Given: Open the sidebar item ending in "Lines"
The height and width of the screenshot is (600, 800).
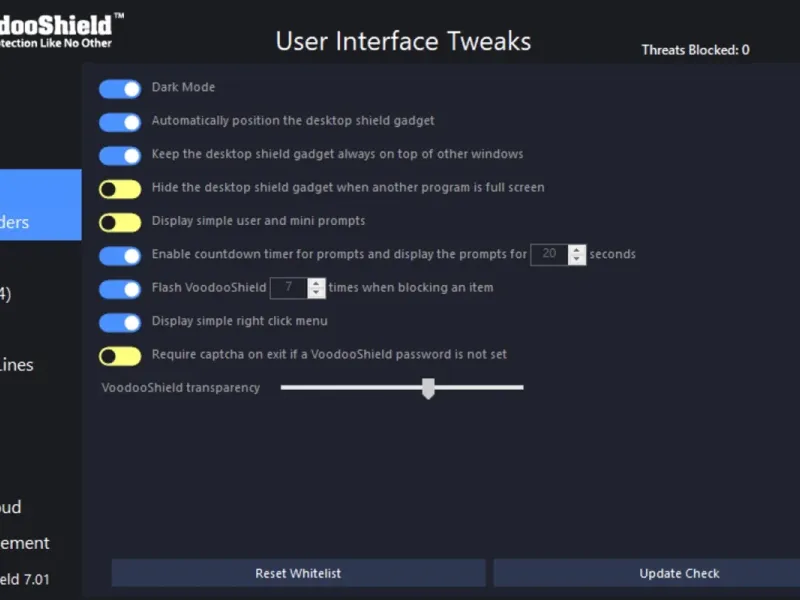Looking at the screenshot, I should coord(20,365).
